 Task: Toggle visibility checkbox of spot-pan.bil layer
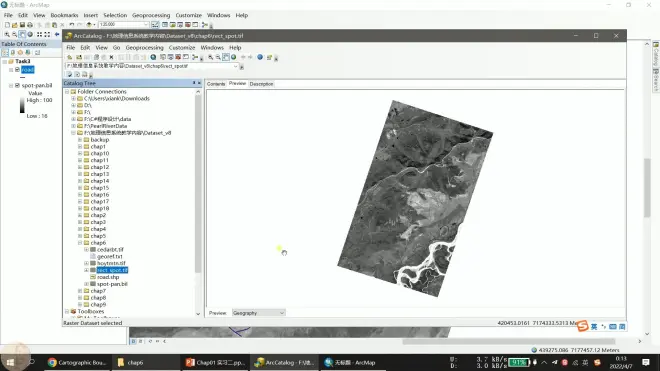tap(17, 85)
